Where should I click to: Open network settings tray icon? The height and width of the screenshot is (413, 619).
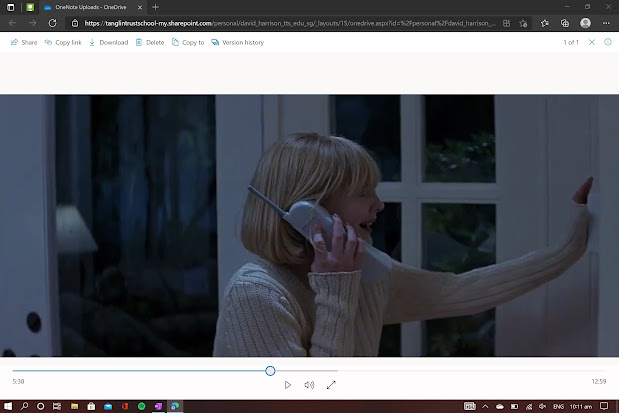[x=529, y=406]
